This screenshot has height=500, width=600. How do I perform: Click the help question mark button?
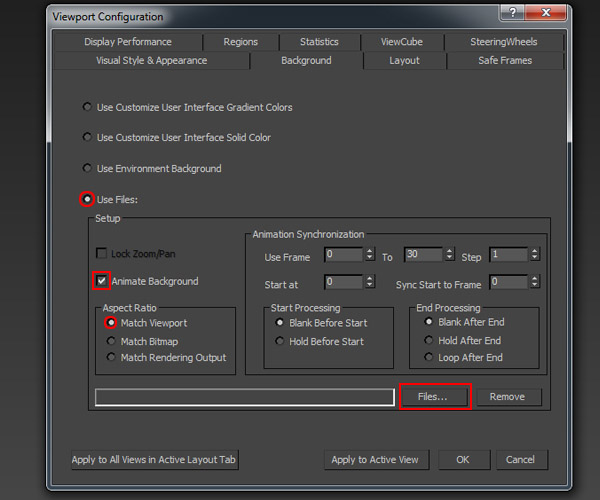point(512,13)
